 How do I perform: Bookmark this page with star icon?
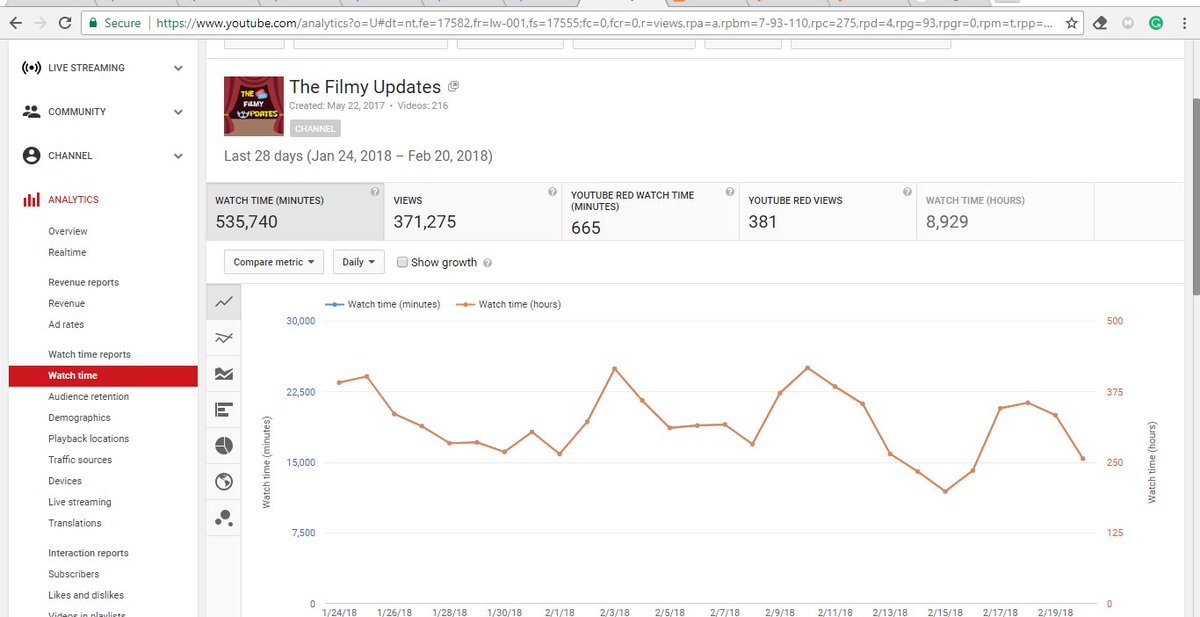[1072, 22]
